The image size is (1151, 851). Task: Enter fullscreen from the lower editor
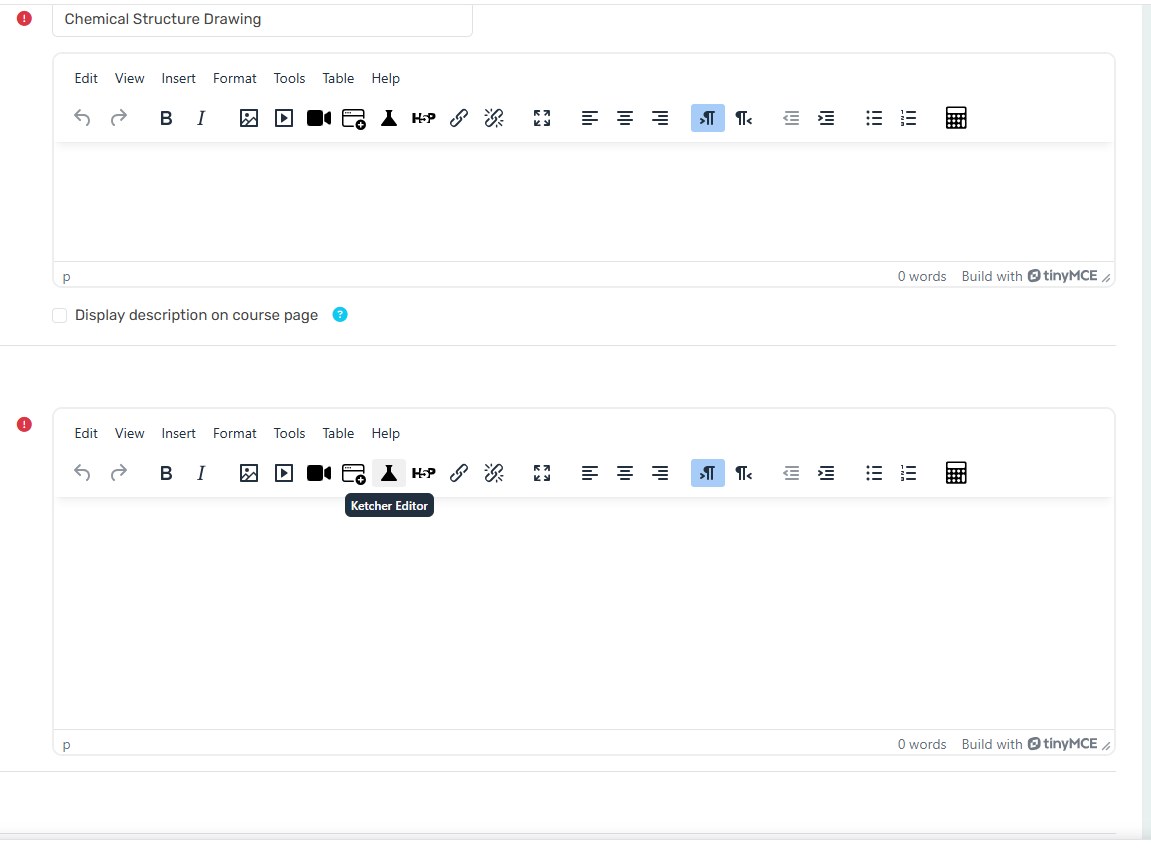(542, 473)
